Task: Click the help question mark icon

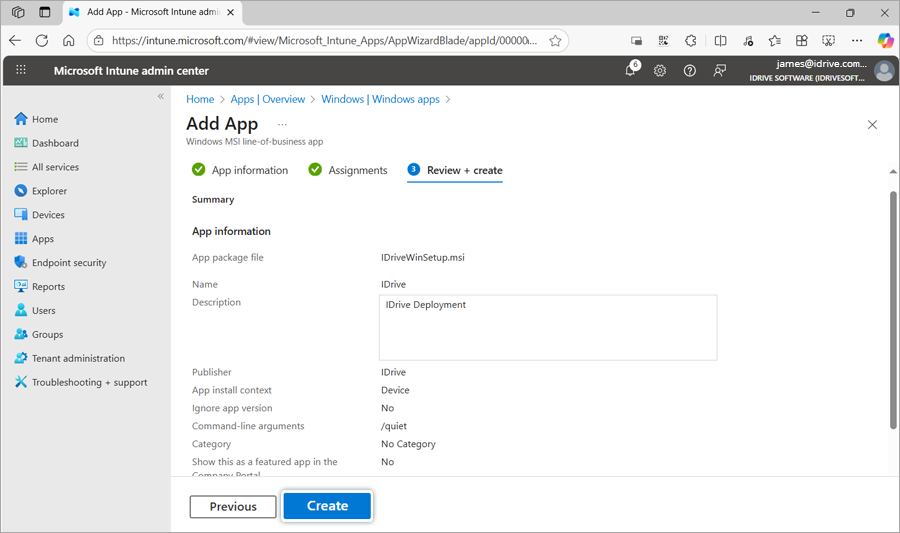Action: (x=689, y=71)
